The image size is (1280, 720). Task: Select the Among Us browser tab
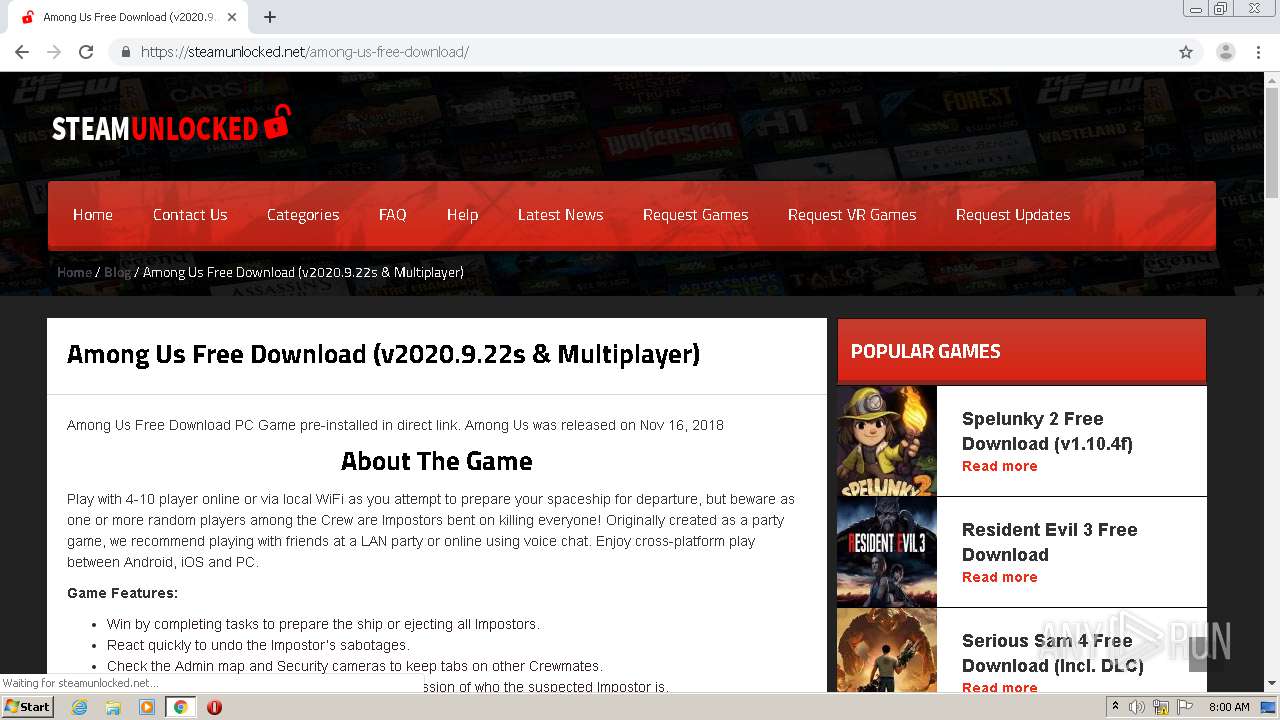130,17
